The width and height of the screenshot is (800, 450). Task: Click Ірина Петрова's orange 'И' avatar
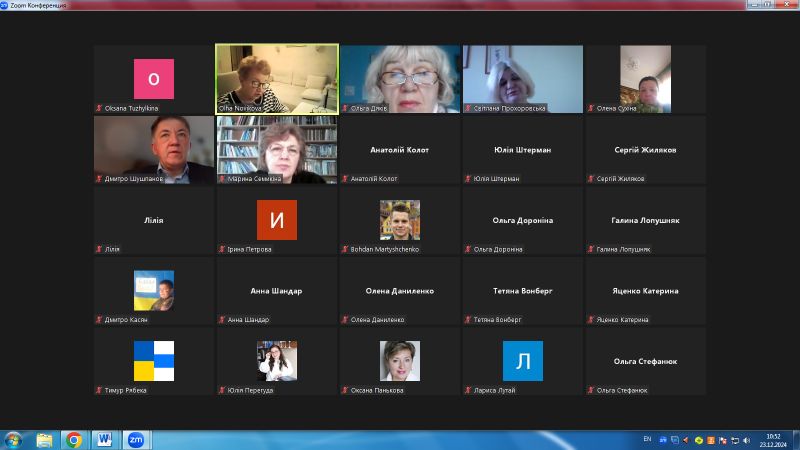[276, 220]
